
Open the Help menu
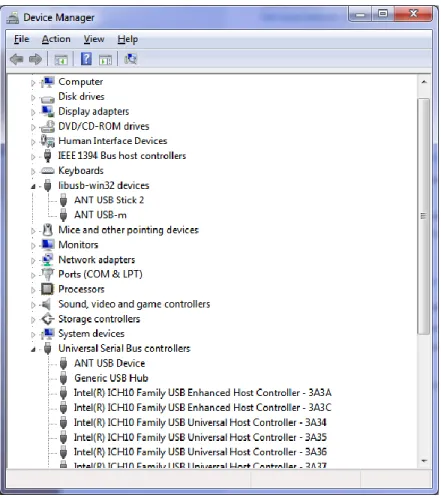click(x=128, y=39)
